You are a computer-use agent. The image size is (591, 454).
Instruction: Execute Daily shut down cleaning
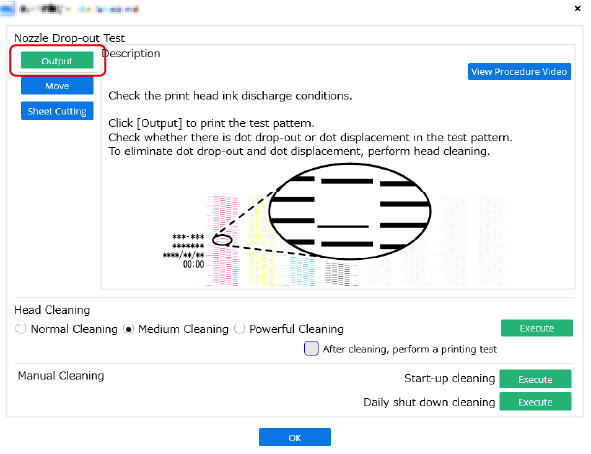pos(535,402)
